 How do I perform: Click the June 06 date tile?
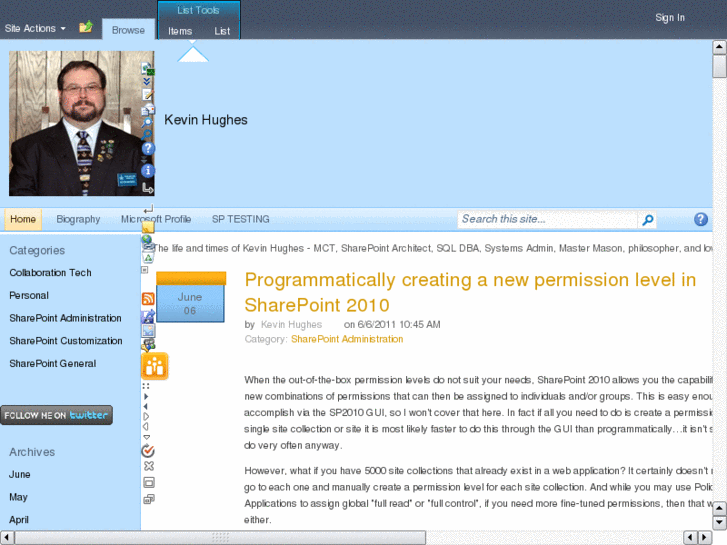(x=191, y=297)
